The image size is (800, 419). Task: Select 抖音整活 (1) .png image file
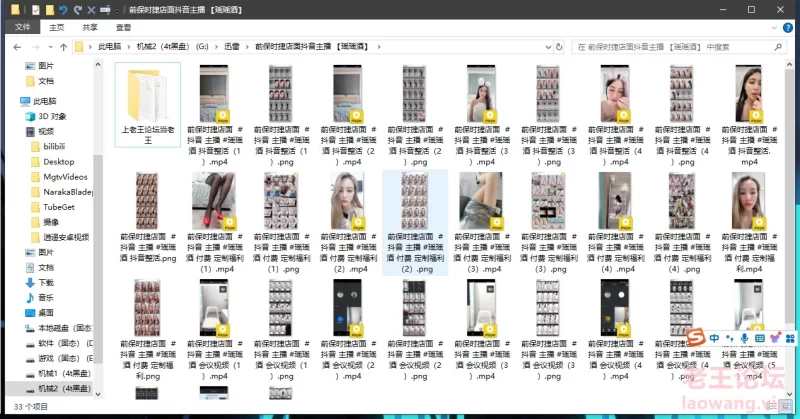[x=281, y=116]
